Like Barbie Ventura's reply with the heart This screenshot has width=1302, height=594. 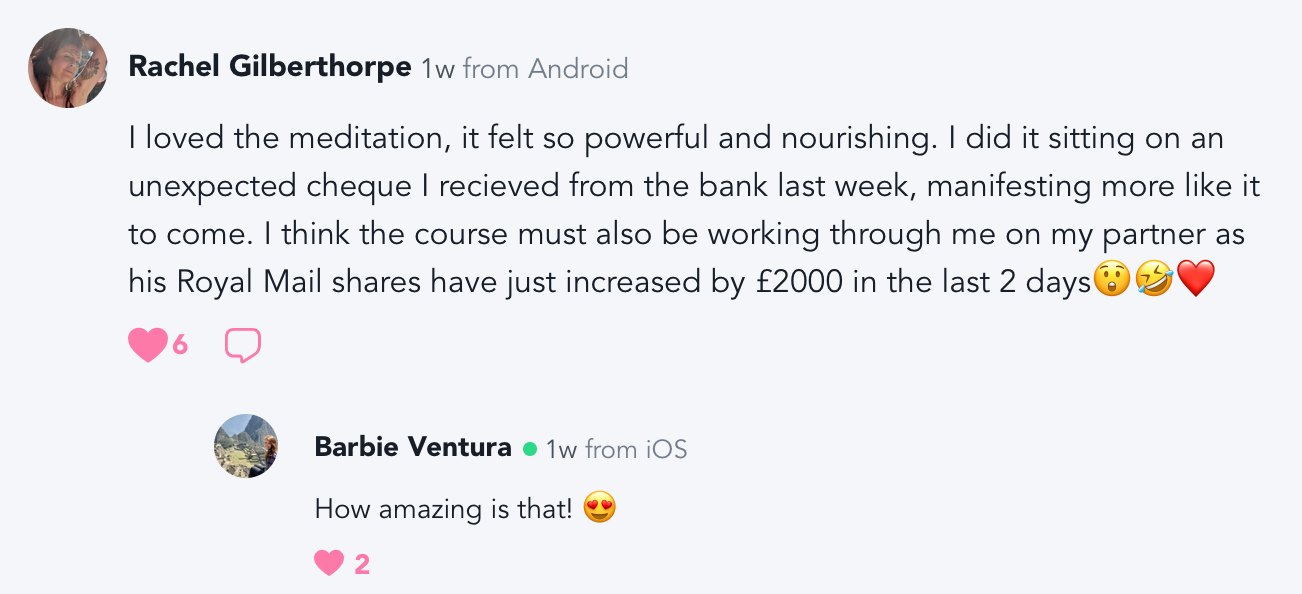coord(328,564)
